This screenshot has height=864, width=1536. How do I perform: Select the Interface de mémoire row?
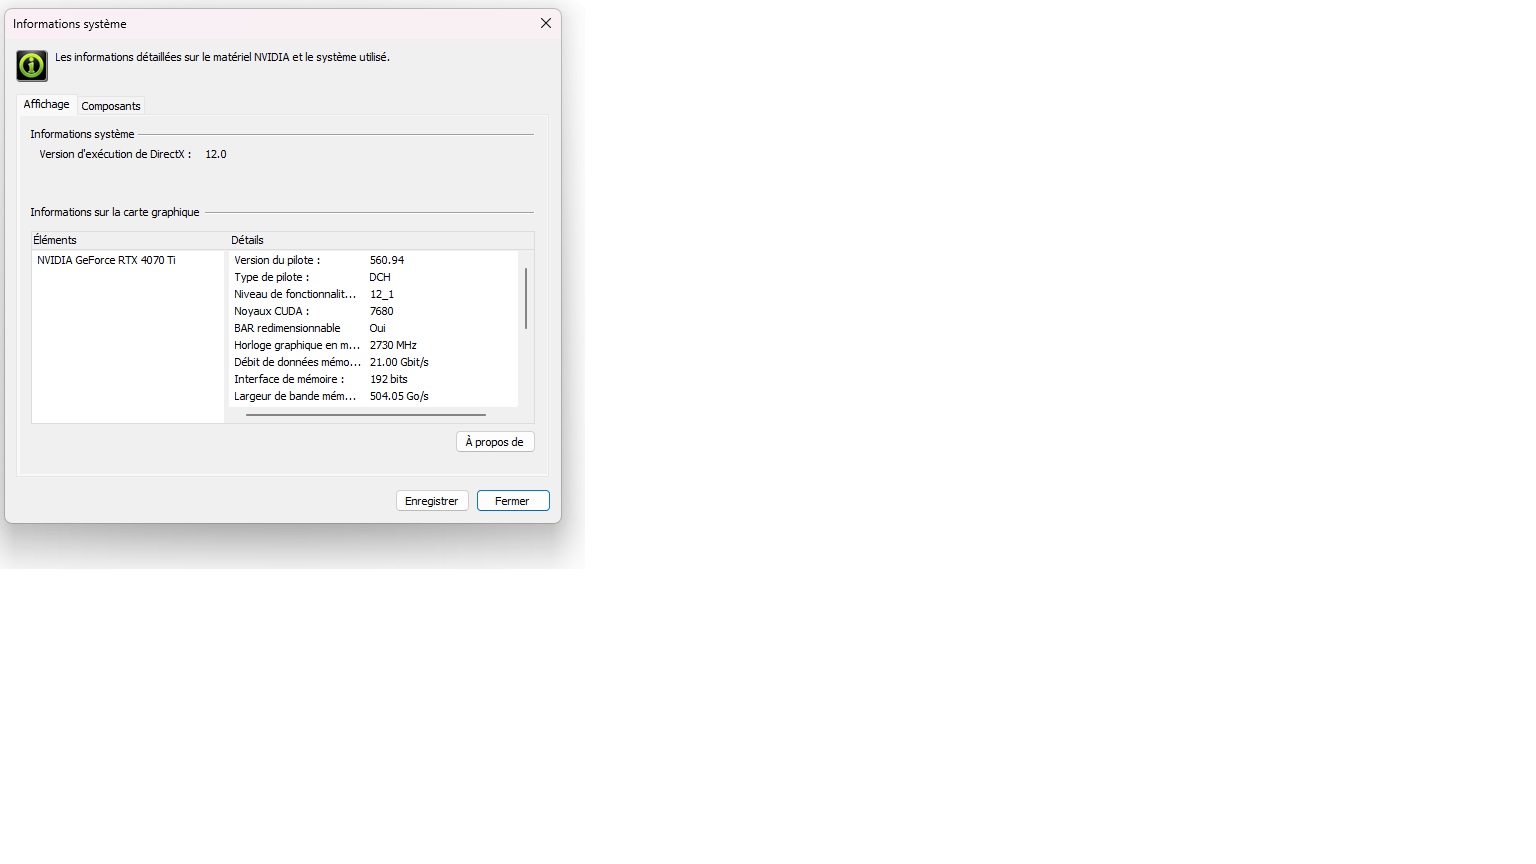click(373, 379)
